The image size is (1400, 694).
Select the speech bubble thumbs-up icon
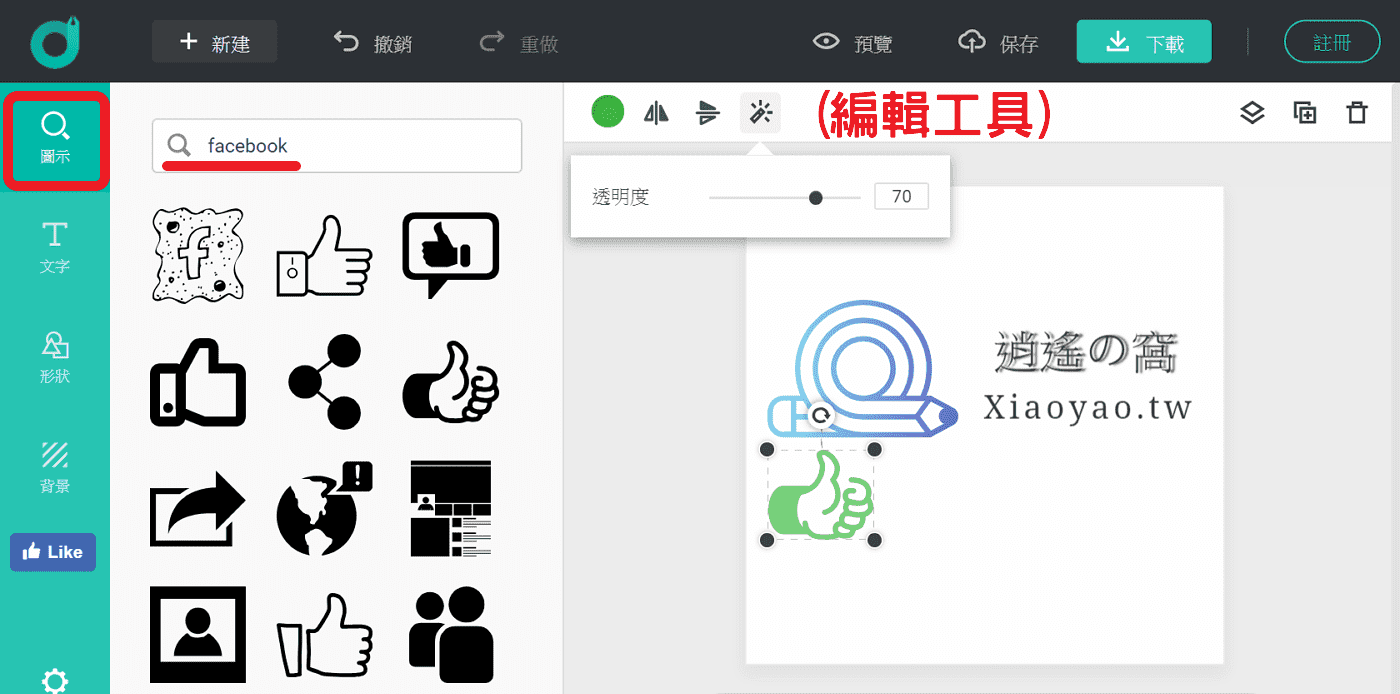450,255
